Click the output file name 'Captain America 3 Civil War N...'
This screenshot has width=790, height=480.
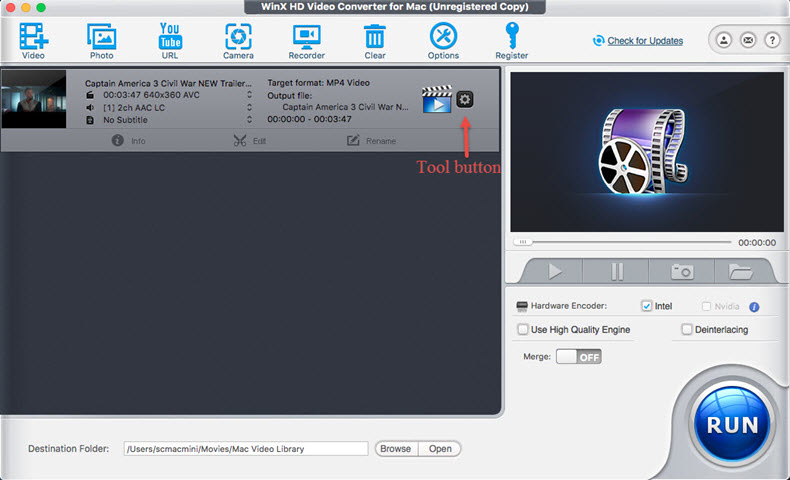point(345,107)
